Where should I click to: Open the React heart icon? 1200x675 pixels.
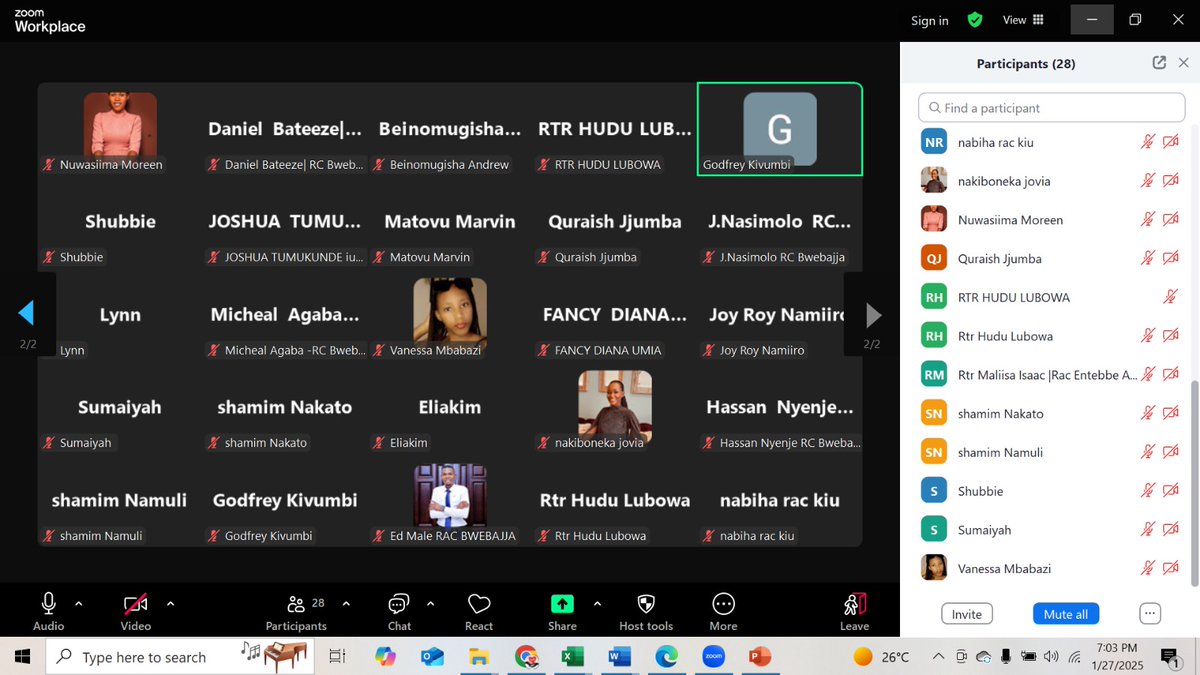click(479, 604)
